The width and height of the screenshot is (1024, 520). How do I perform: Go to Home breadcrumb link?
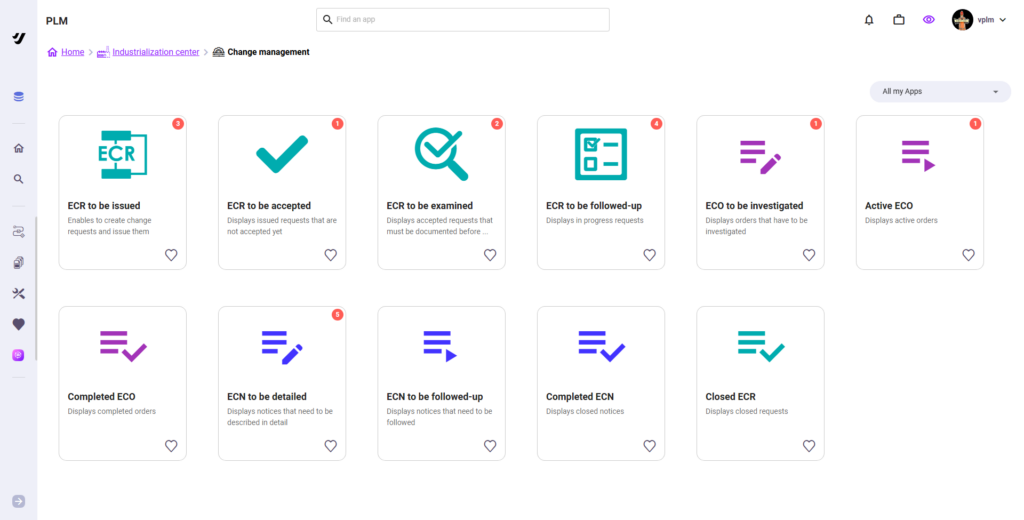pyautogui.click(x=72, y=52)
